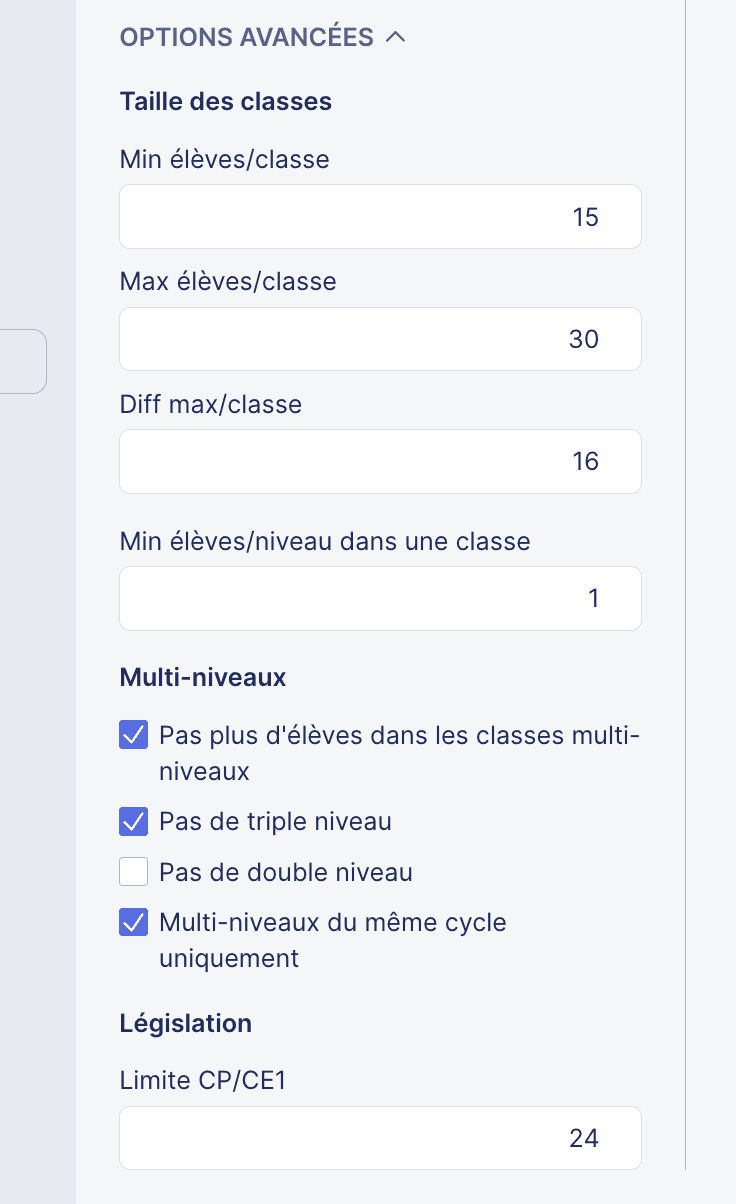736x1204 pixels.
Task: Select the 'Min élèves/classe' input field
Action: (380, 216)
